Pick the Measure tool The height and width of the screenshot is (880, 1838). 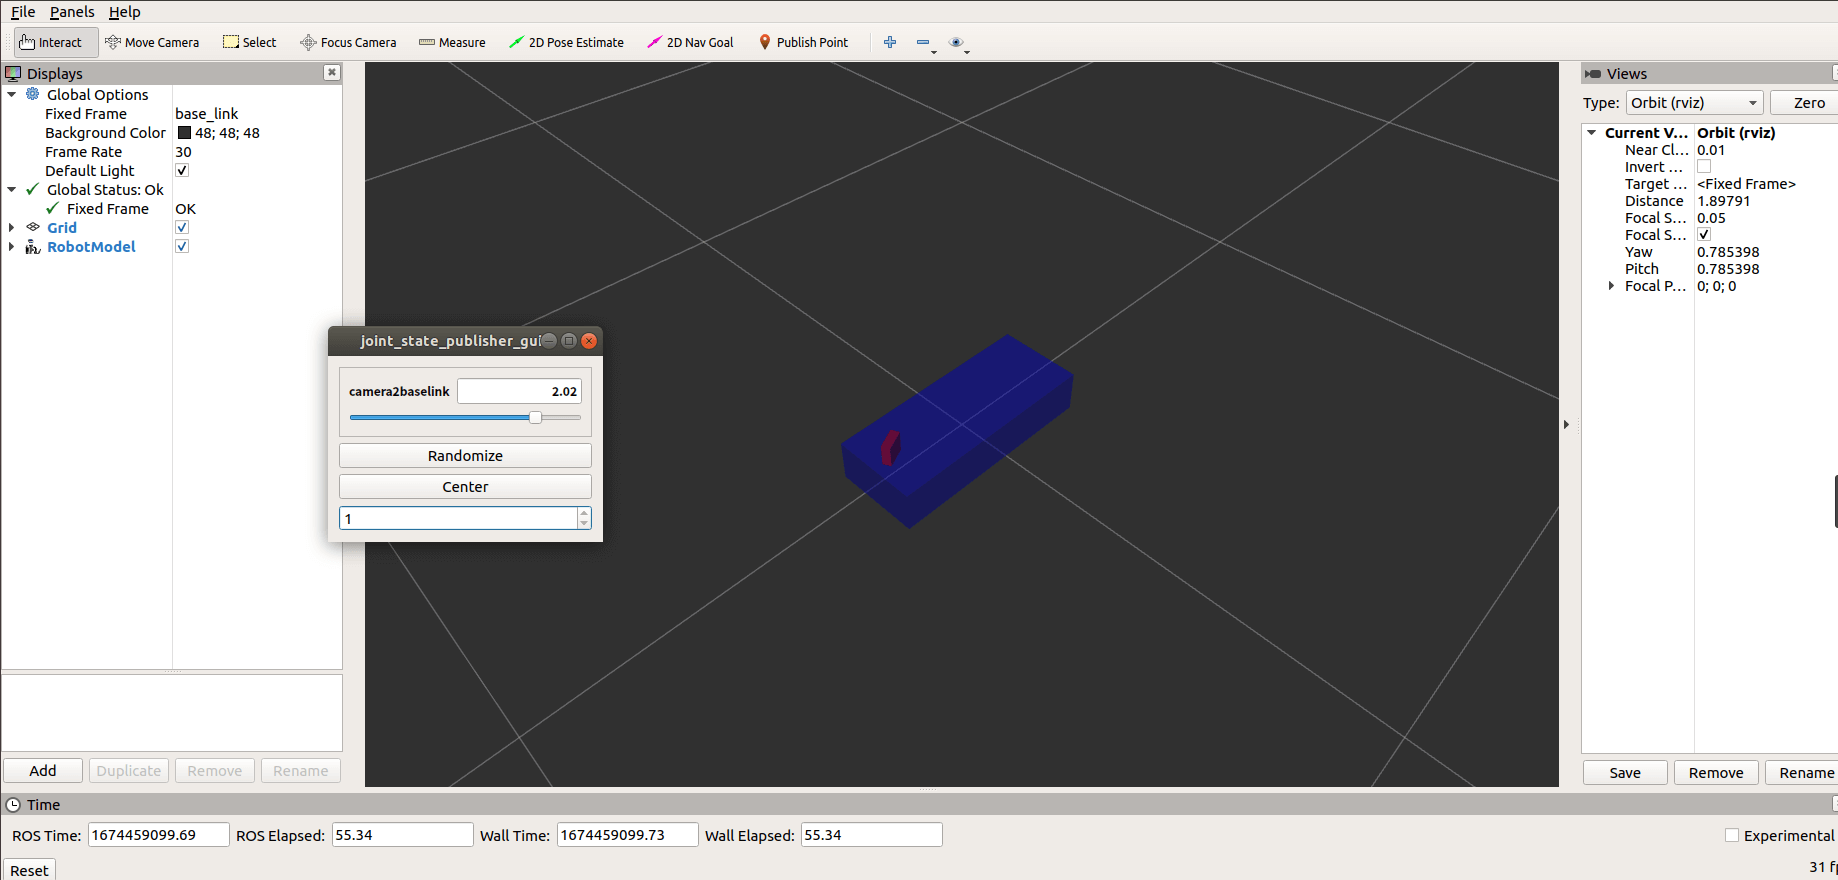pyautogui.click(x=452, y=42)
